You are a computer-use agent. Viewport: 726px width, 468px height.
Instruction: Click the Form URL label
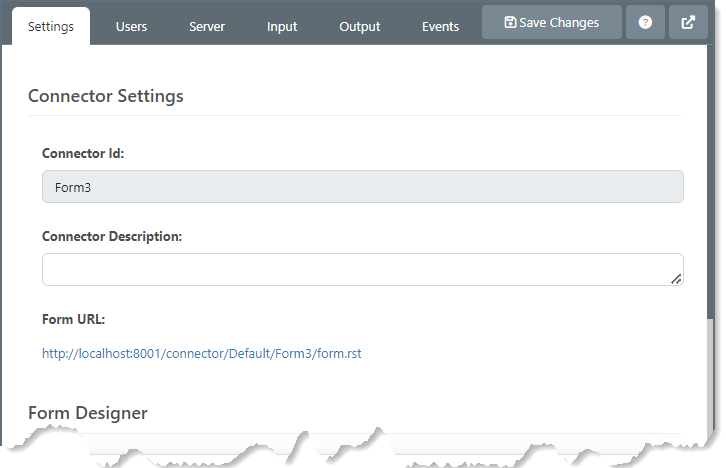74,319
